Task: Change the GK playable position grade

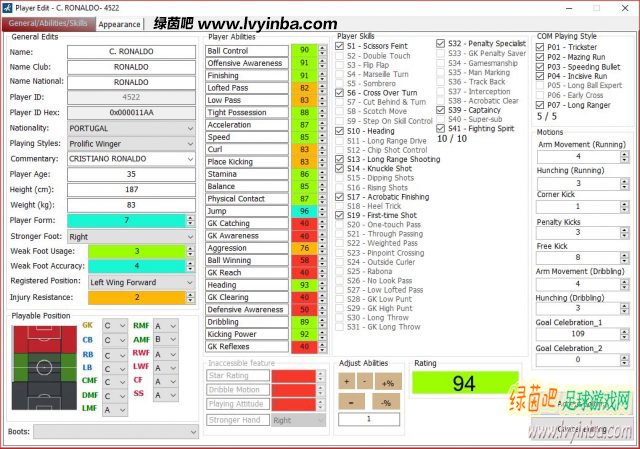Action: [x=115, y=326]
